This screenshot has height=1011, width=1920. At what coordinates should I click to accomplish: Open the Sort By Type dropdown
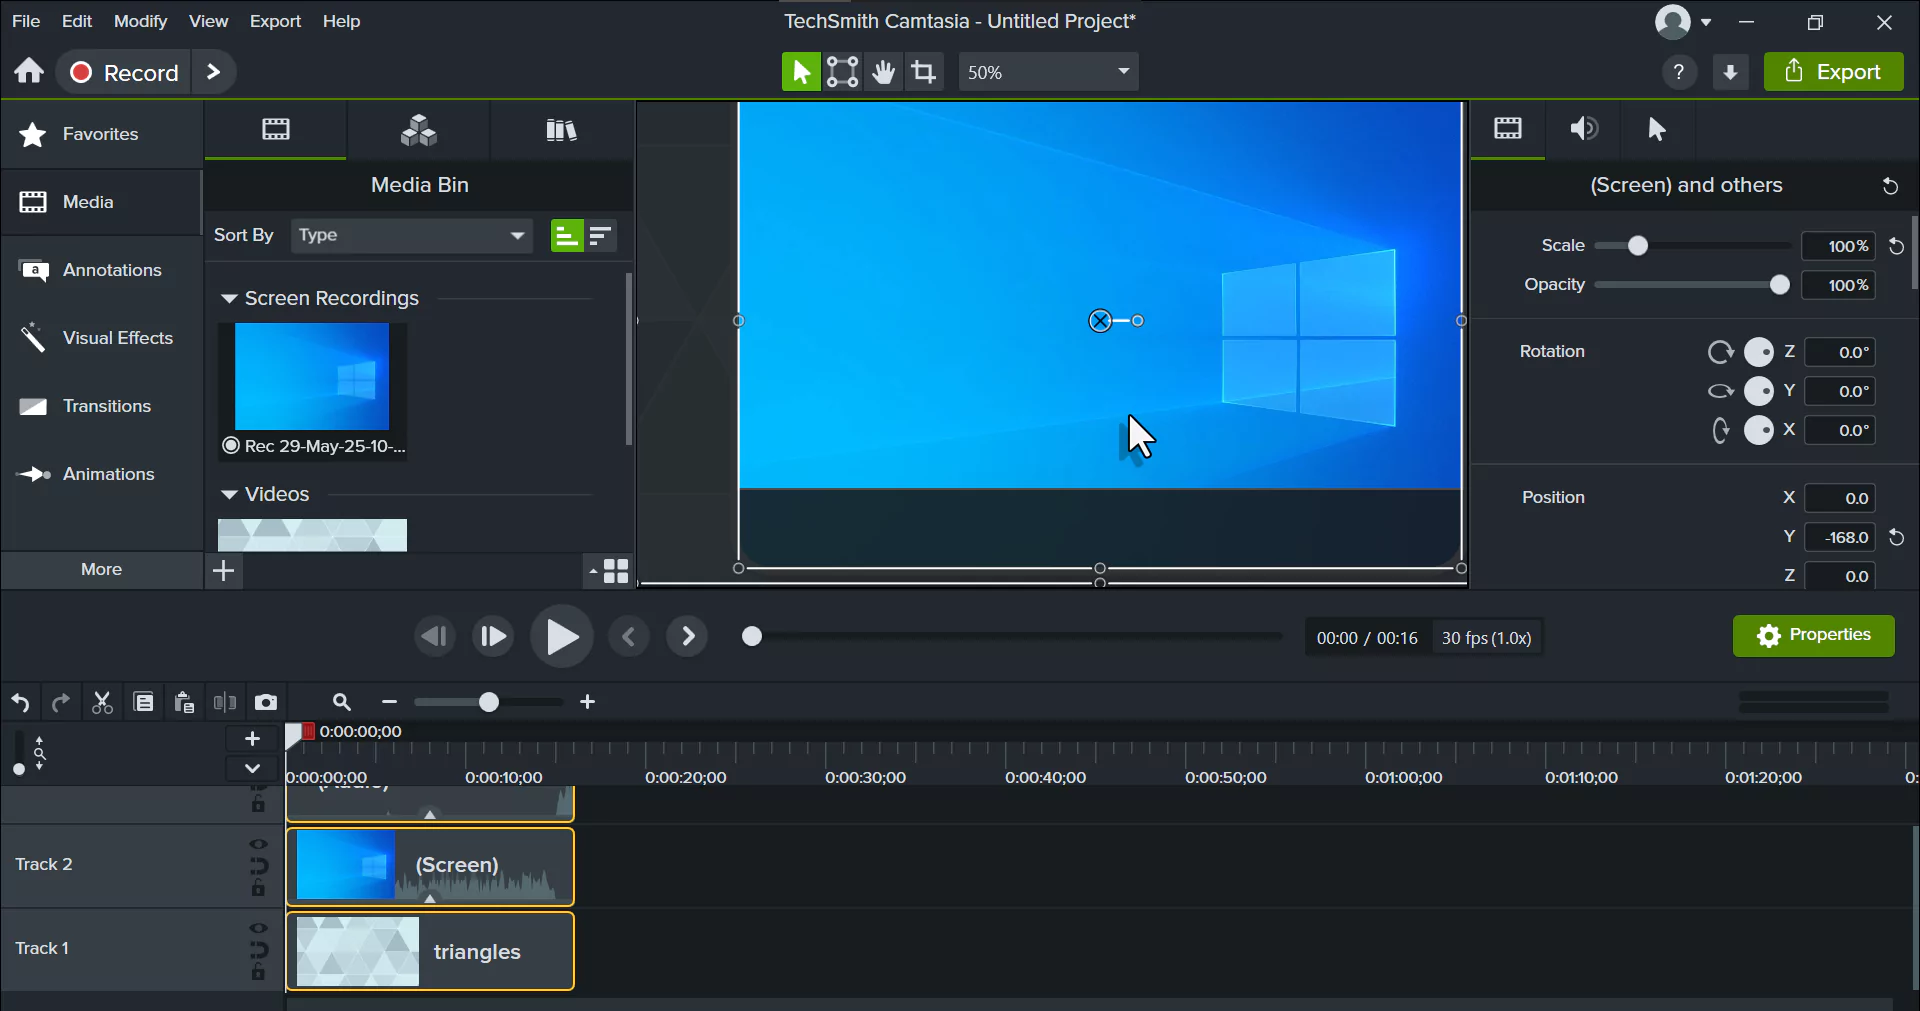412,236
